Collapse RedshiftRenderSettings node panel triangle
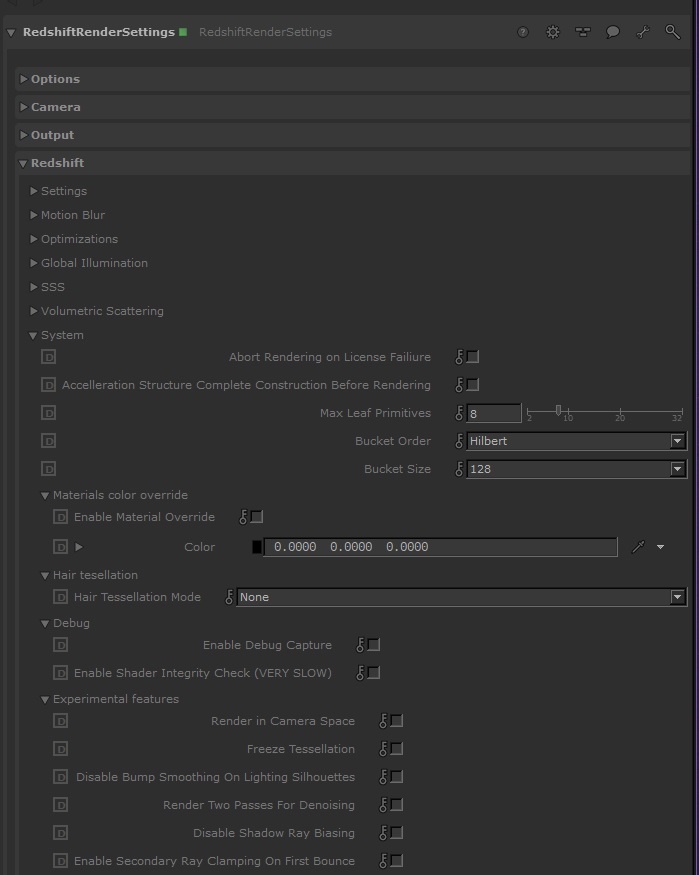Image resolution: width=699 pixels, height=875 pixels. [x=11, y=33]
